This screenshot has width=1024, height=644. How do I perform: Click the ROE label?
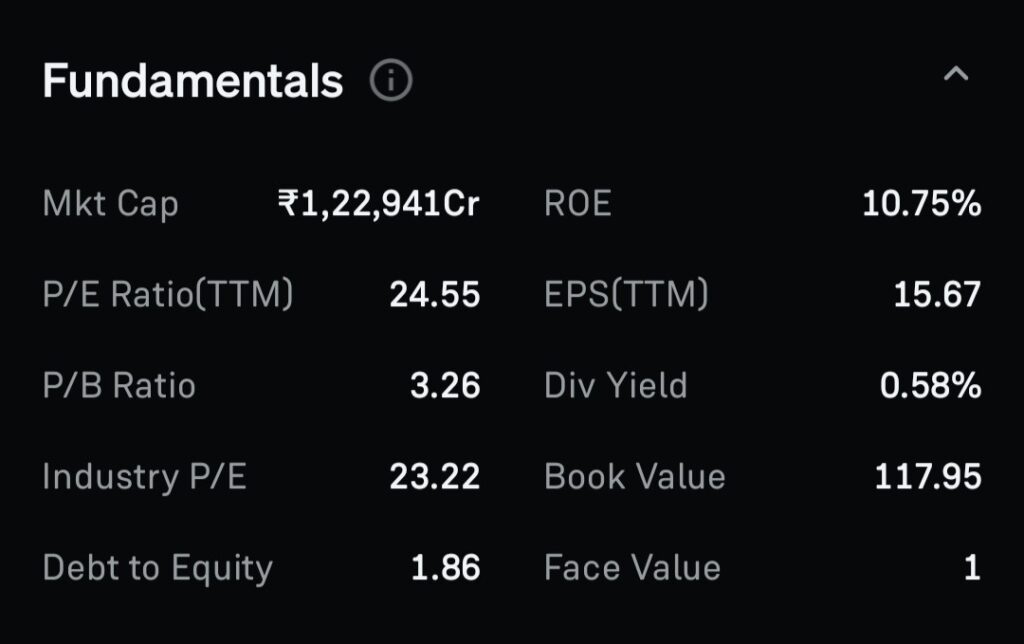pos(577,204)
